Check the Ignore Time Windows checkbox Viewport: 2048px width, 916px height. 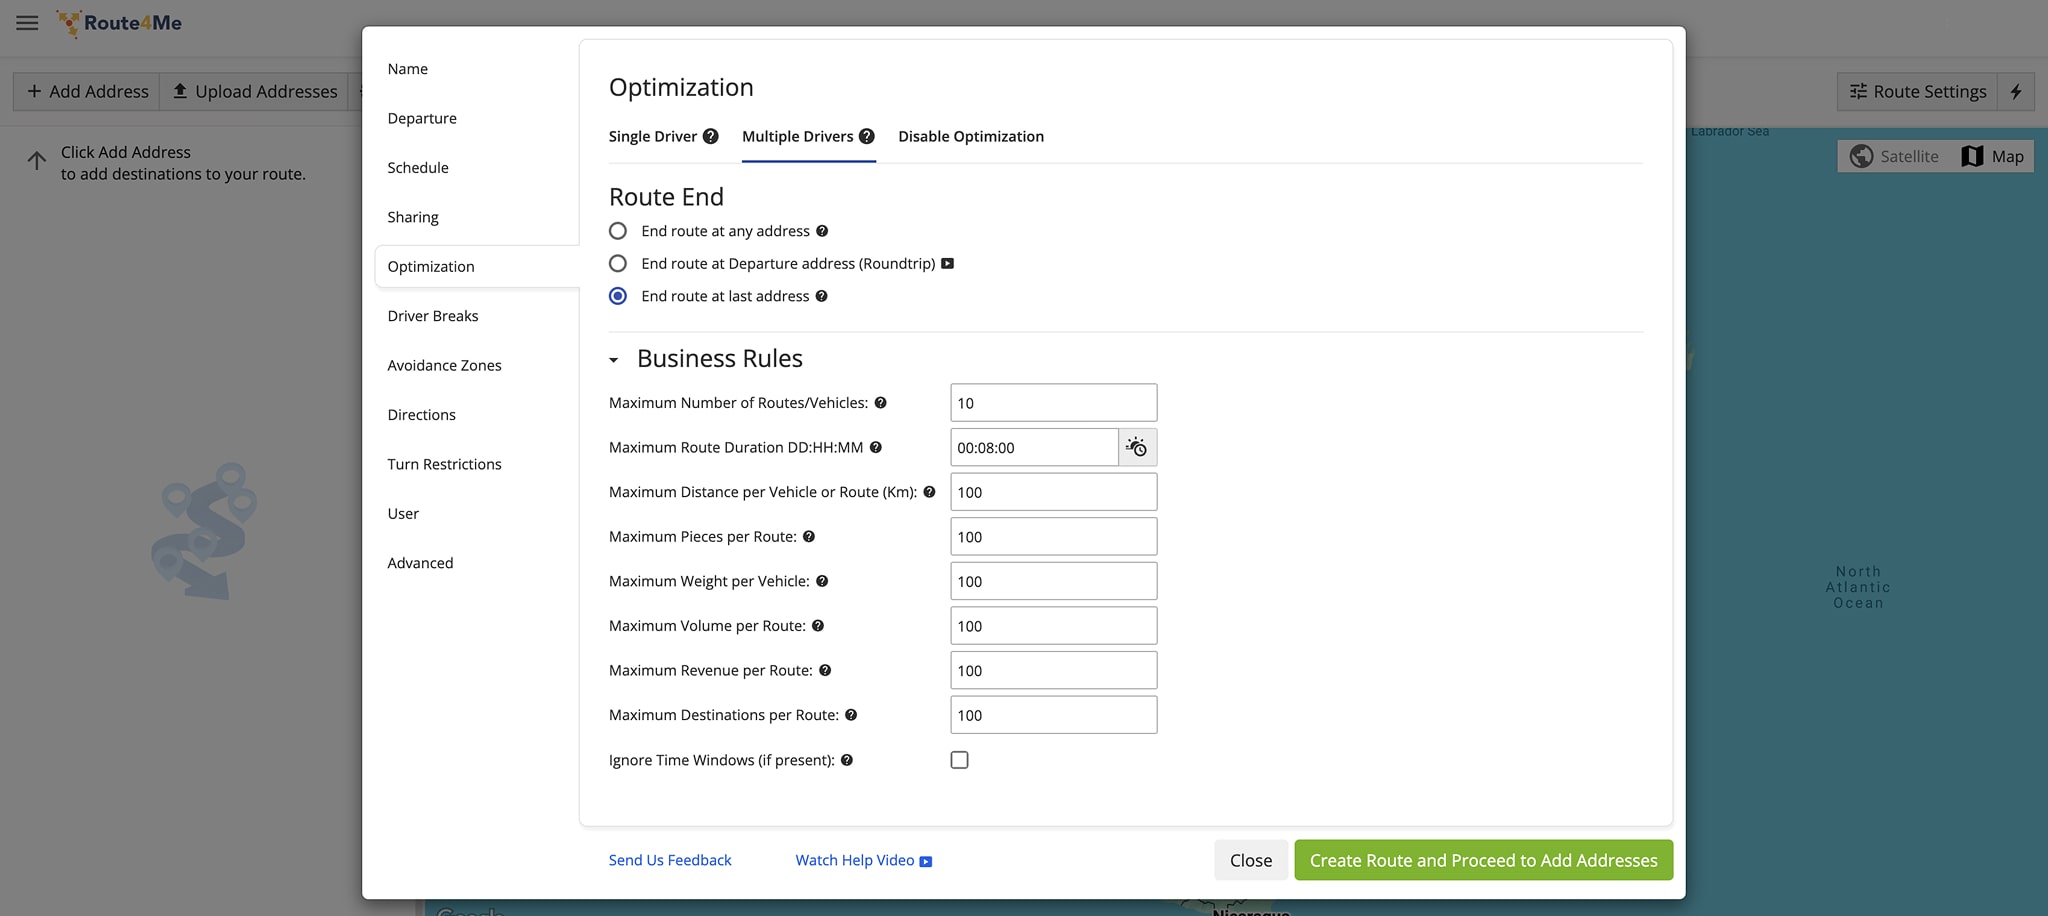click(960, 760)
